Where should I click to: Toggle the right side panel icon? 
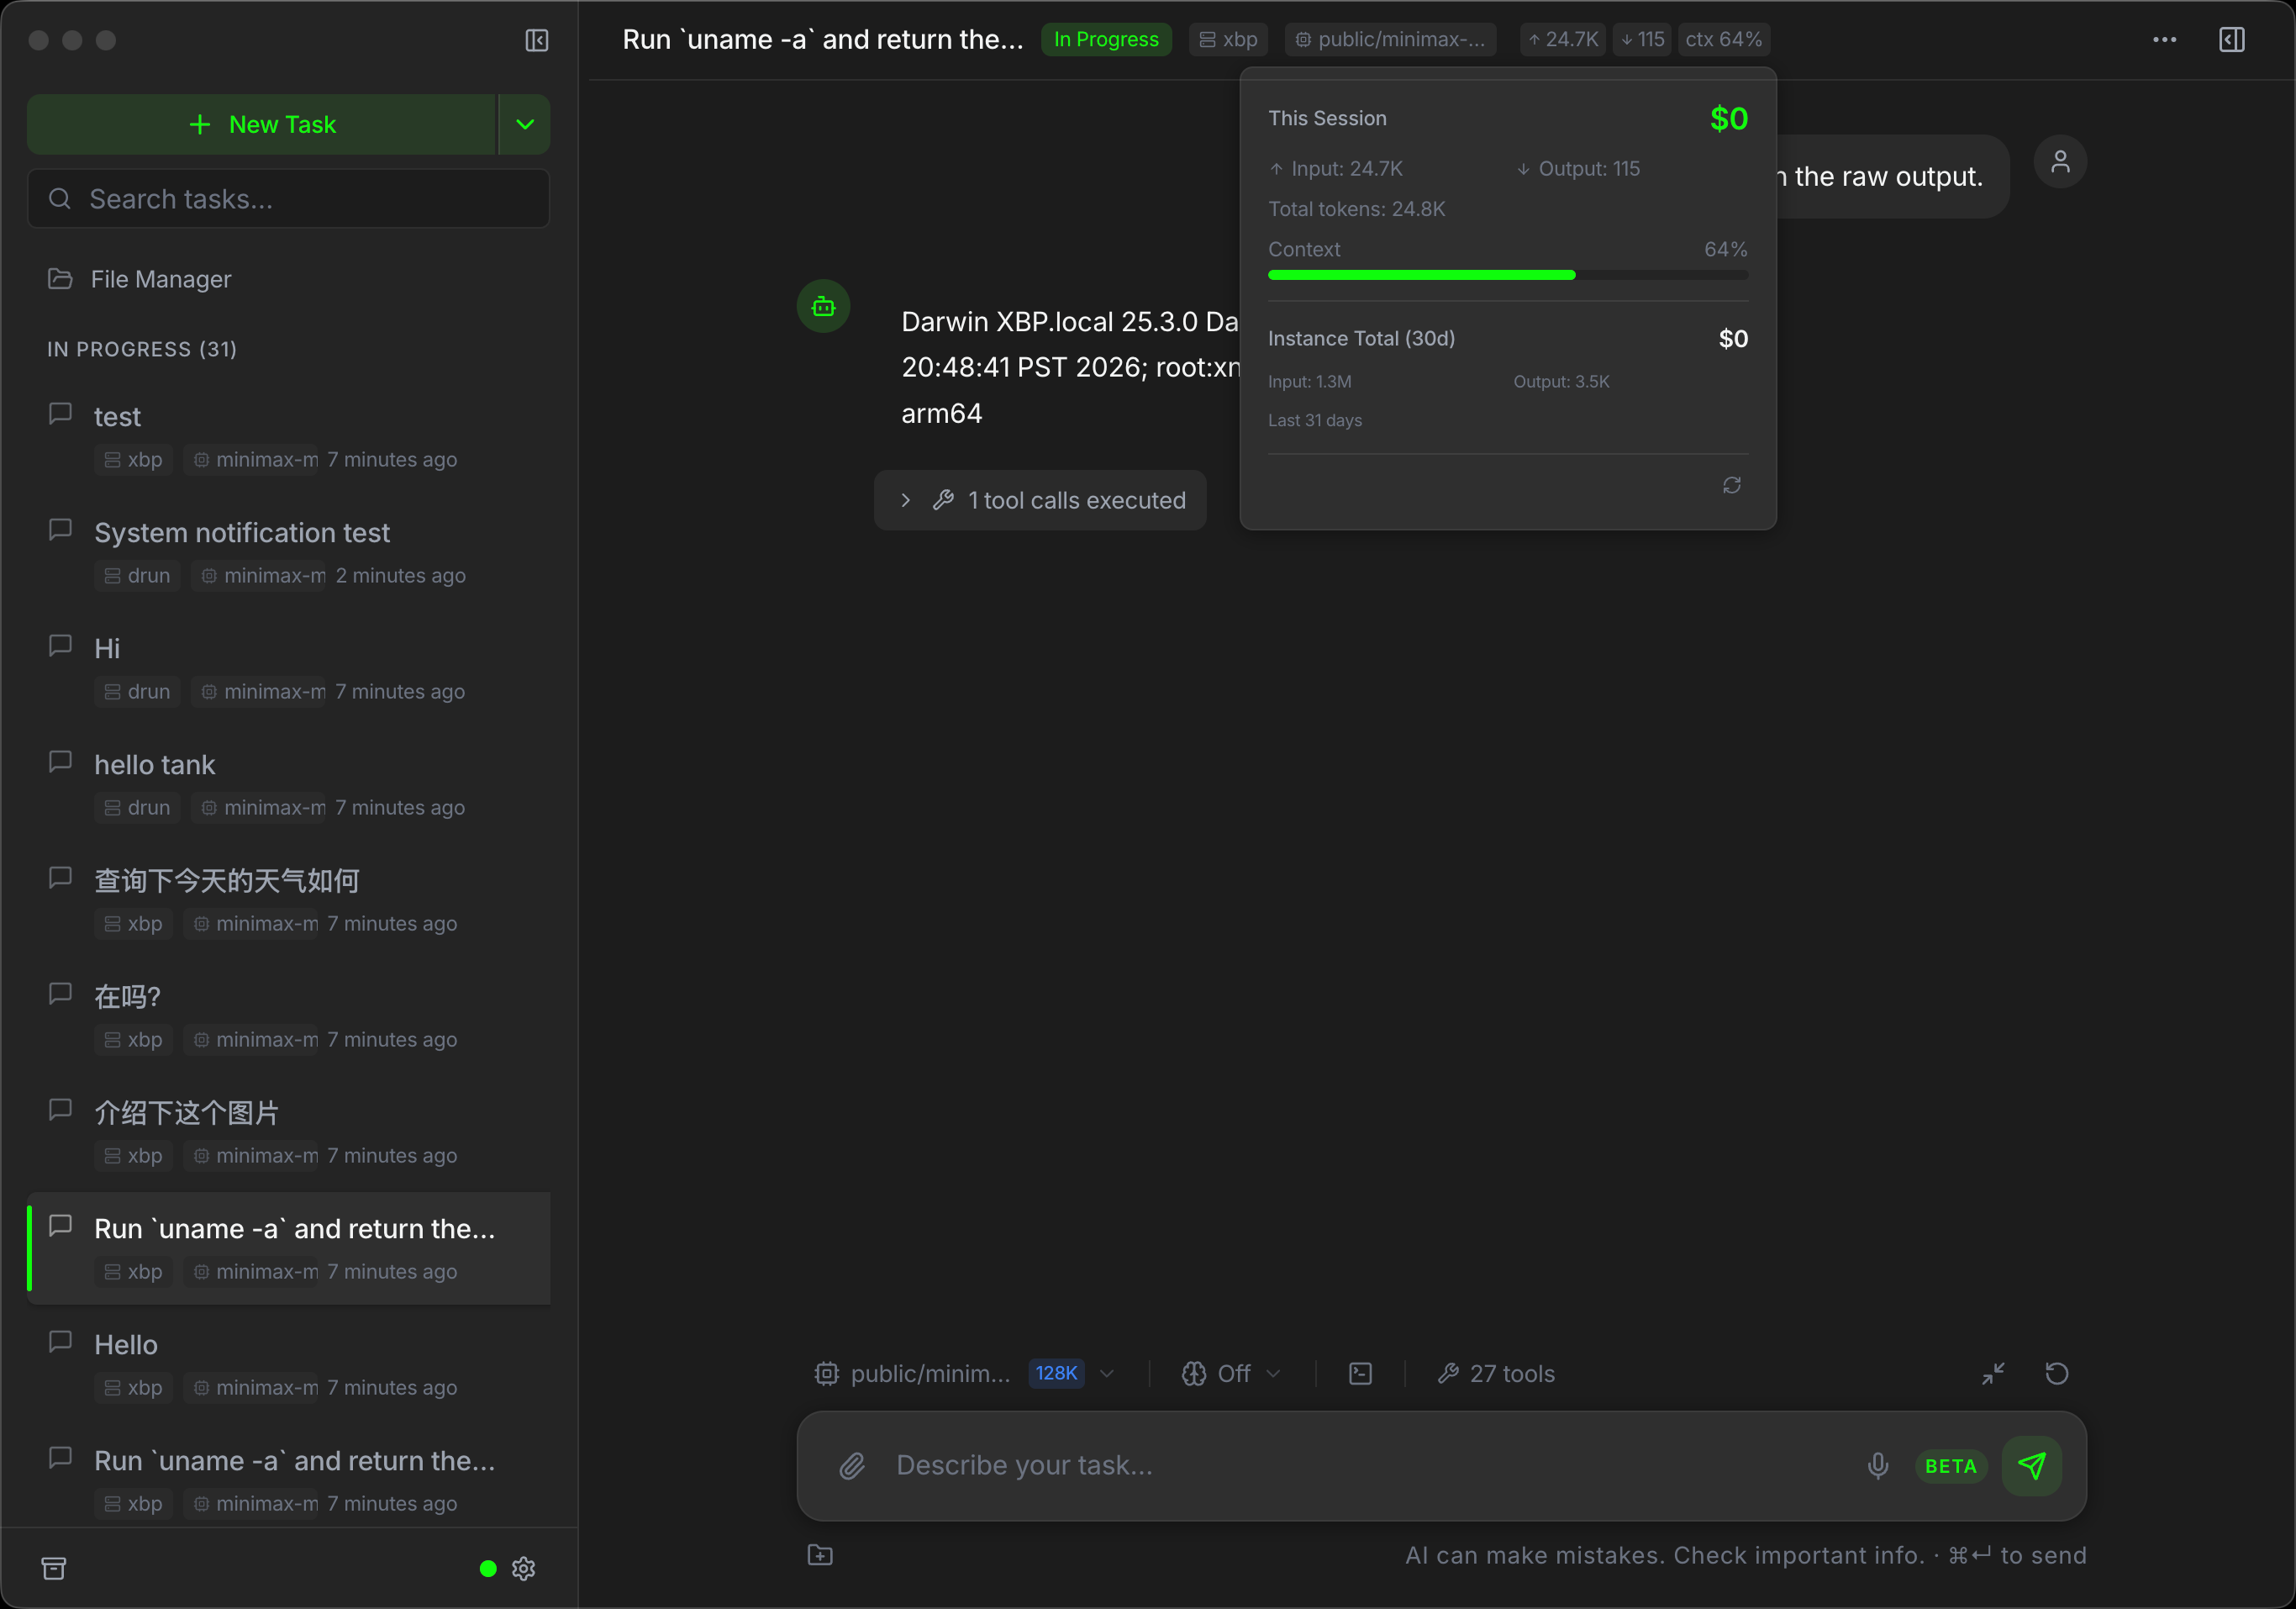click(2231, 40)
